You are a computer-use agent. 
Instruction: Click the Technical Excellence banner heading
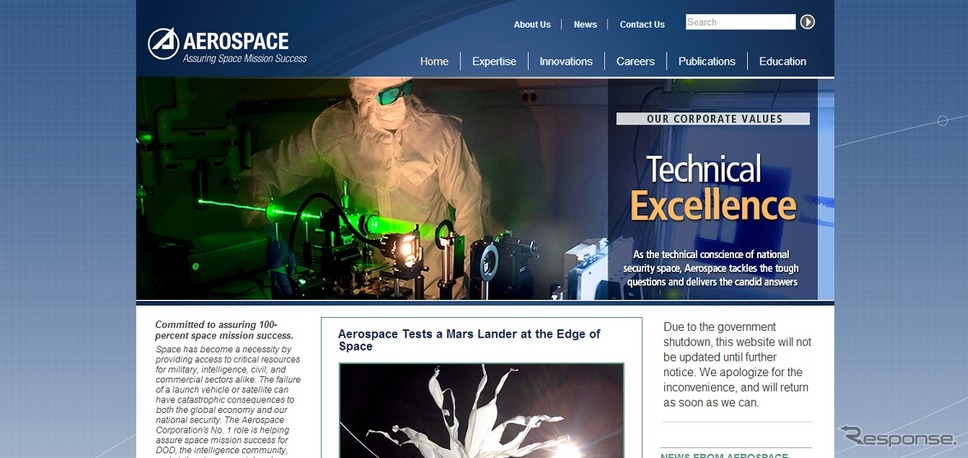713,188
